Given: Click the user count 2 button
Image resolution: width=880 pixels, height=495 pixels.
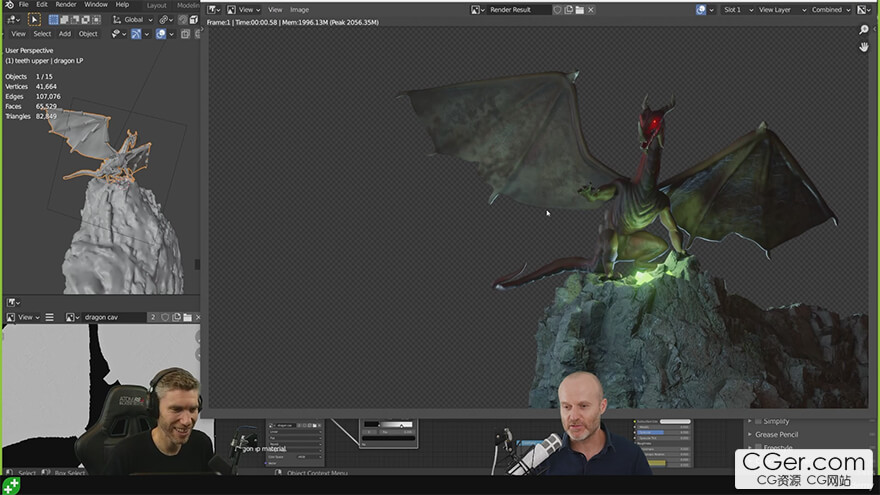Looking at the screenshot, I should pos(153,317).
